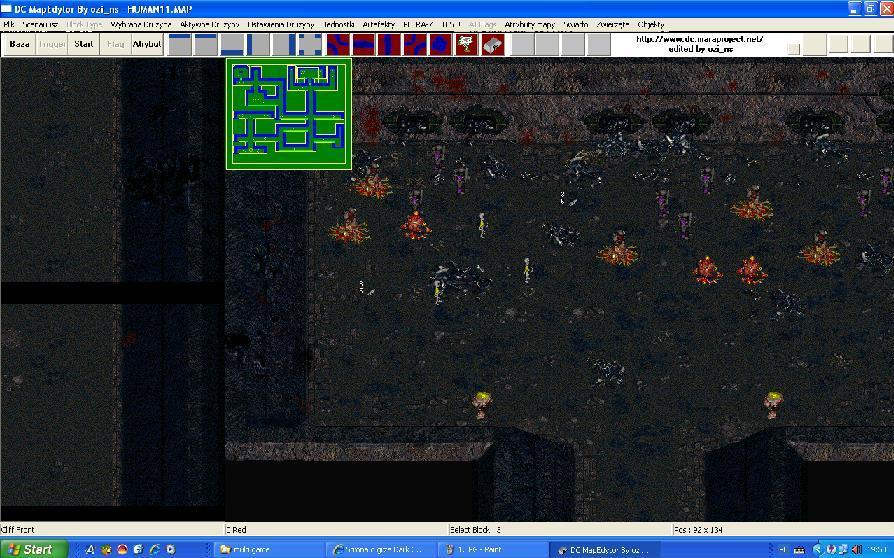This screenshot has width=894, height=558.
Task: Pick the red tile with round blue blob
Action: [x=441, y=44]
